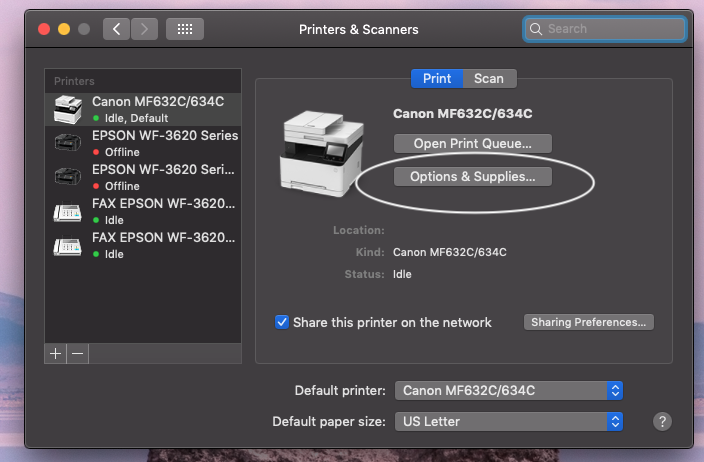The width and height of the screenshot is (704, 462).
Task: Open the Default printer dropdown
Action: pyautogui.click(x=509, y=391)
